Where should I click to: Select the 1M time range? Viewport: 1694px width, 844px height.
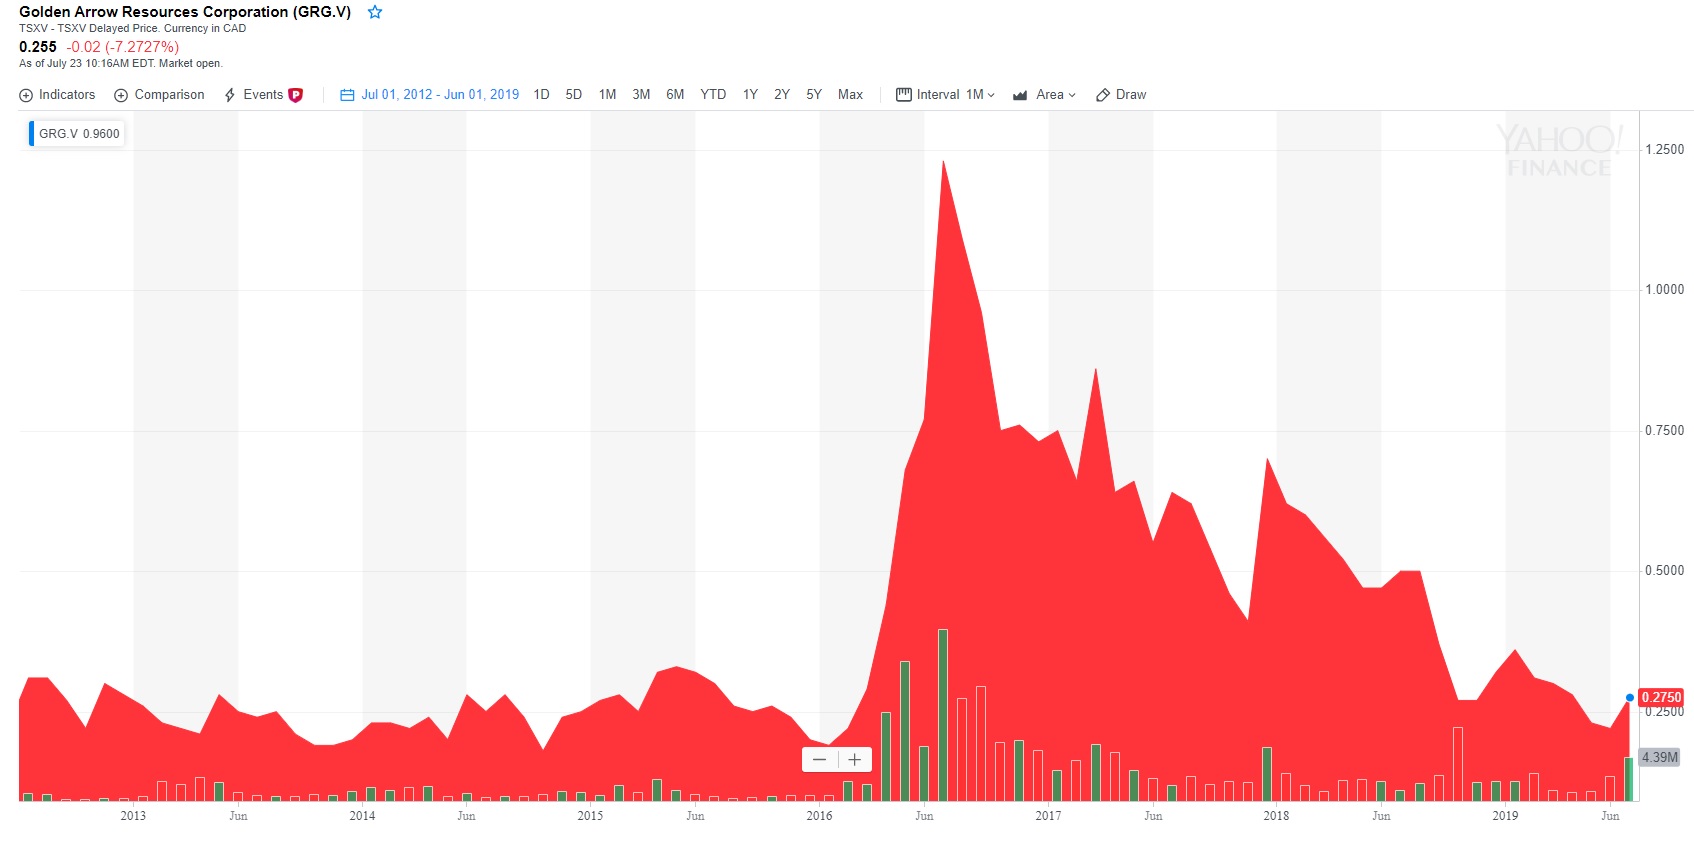click(x=607, y=95)
